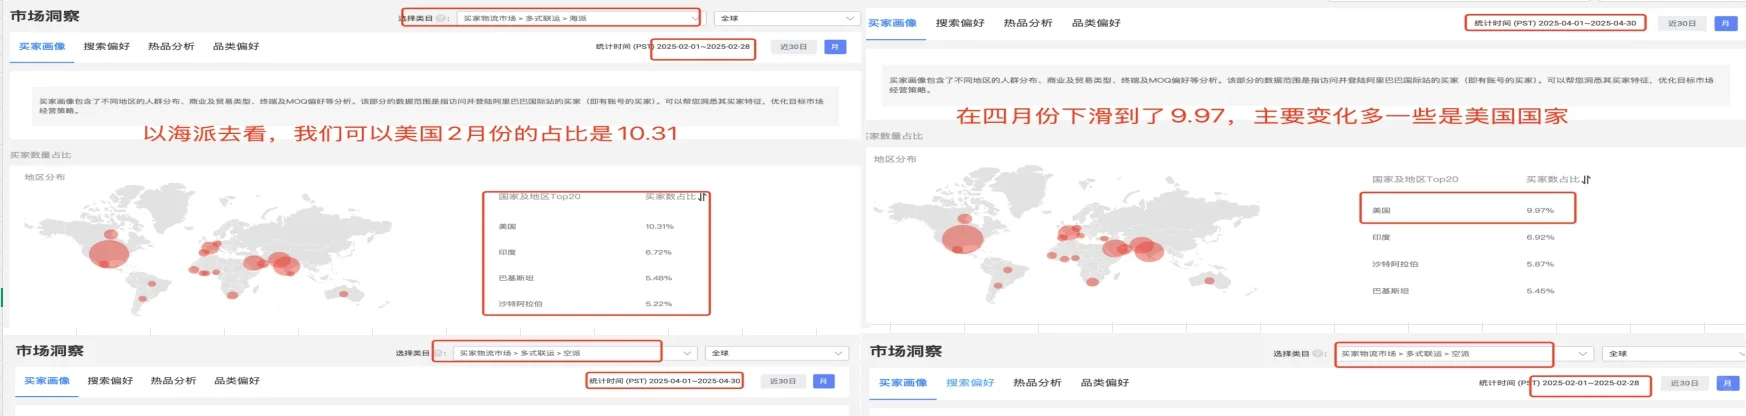Screen dimensions: 1746x416
Task: Toggle 月 range in 空派 February panel
Action: point(1726,383)
